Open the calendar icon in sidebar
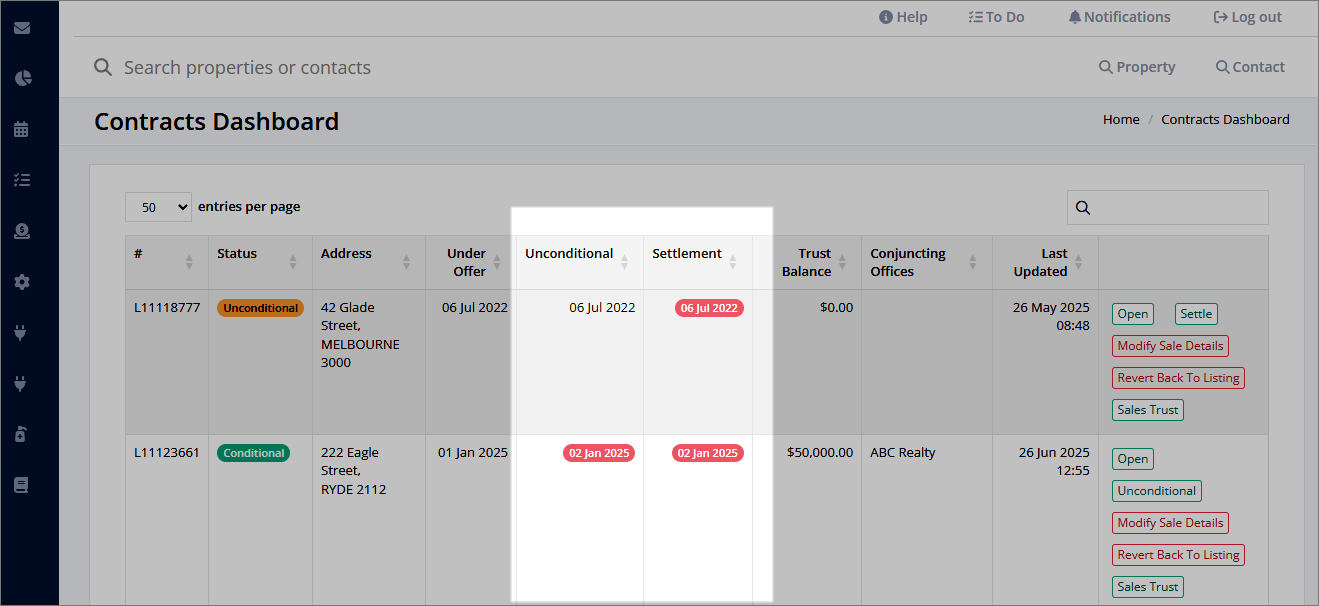 point(21,129)
